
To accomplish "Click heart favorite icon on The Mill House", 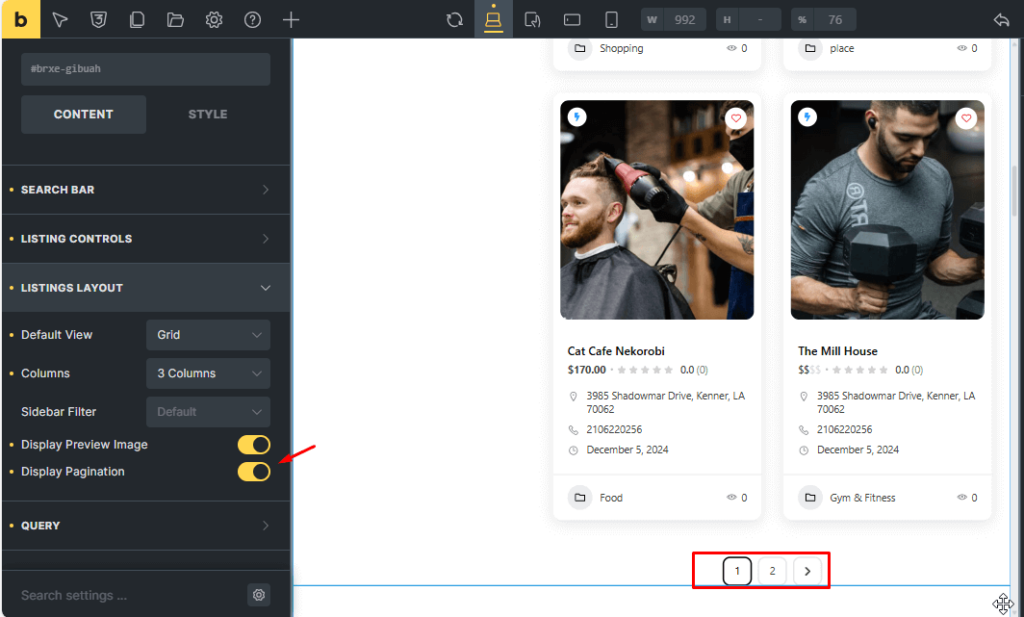I will [x=966, y=118].
